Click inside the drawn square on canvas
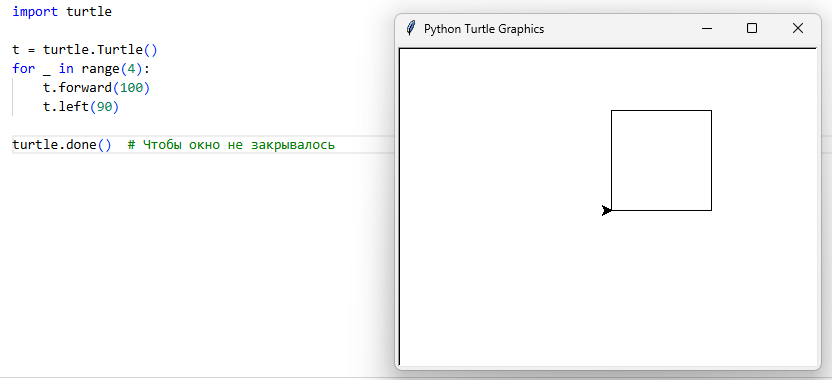This screenshot has height=380, width=832. [x=661, y=160]
